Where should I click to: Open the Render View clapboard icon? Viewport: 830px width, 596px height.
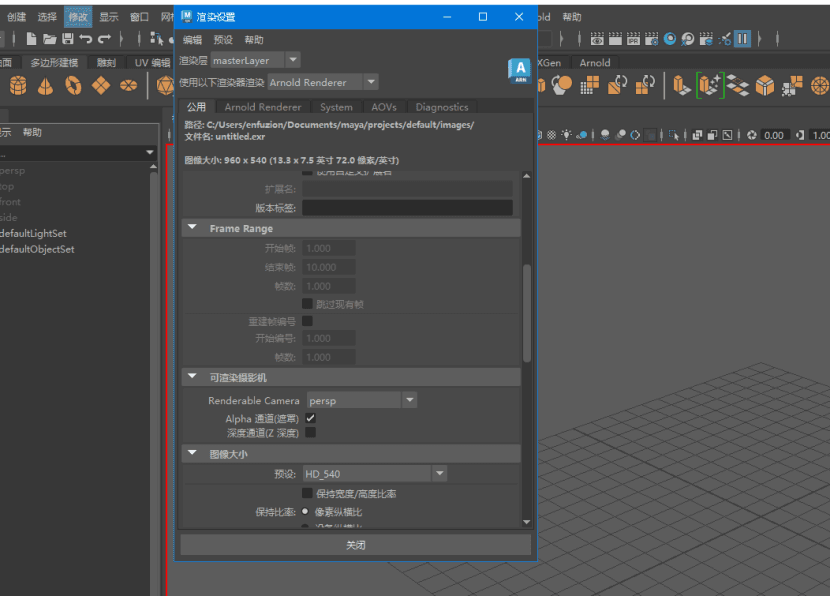pyautogui.click(x=597, y=39)
